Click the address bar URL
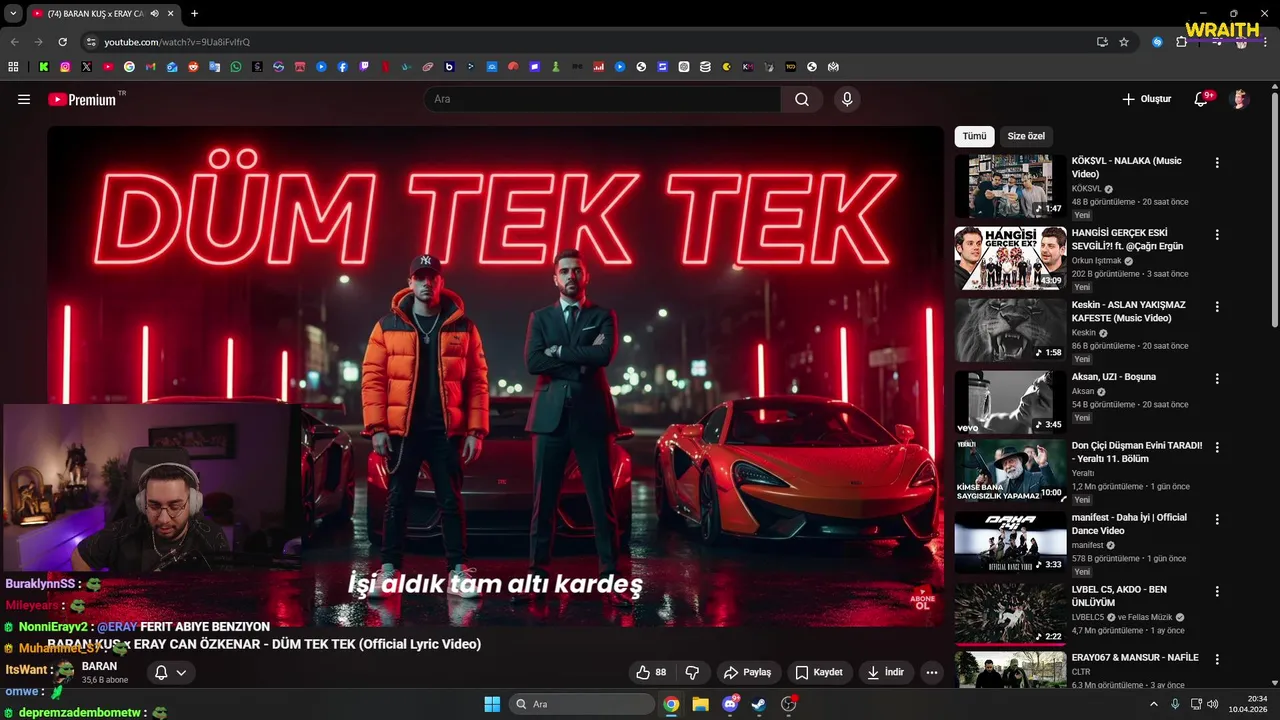The height and width of the screenshot is (720, 1280). (x=177, y=42)
